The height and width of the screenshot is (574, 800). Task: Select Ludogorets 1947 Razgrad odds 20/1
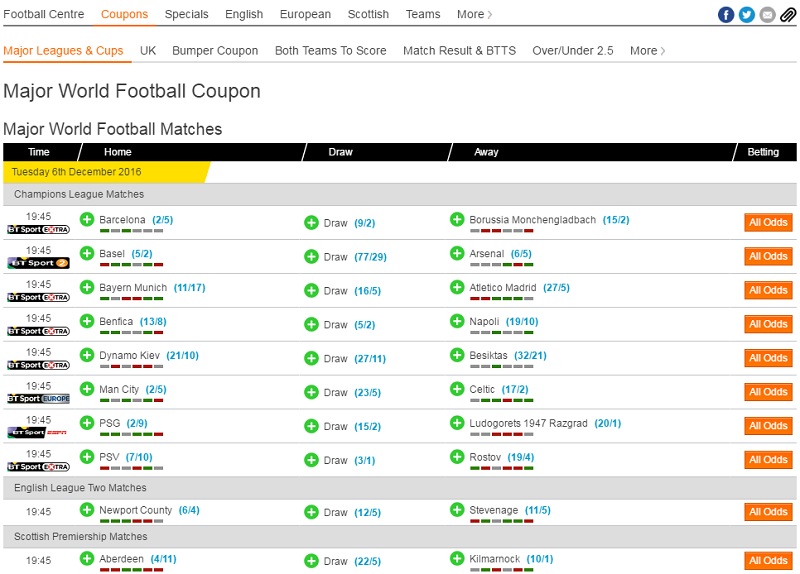(607, 423)
